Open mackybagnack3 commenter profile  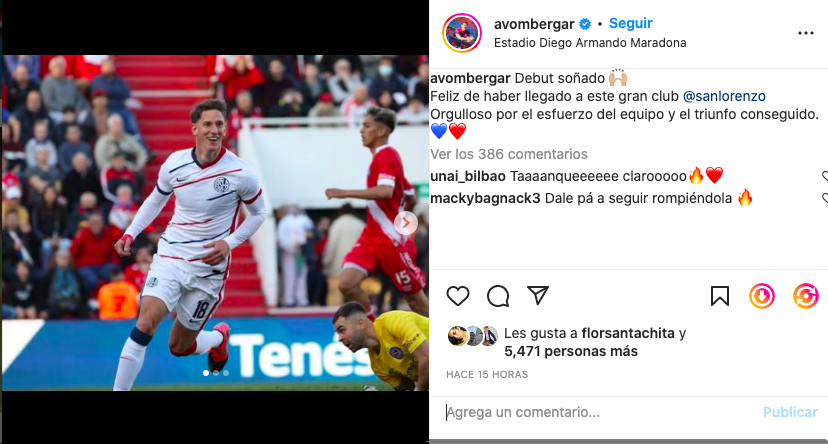pos(485,199)
